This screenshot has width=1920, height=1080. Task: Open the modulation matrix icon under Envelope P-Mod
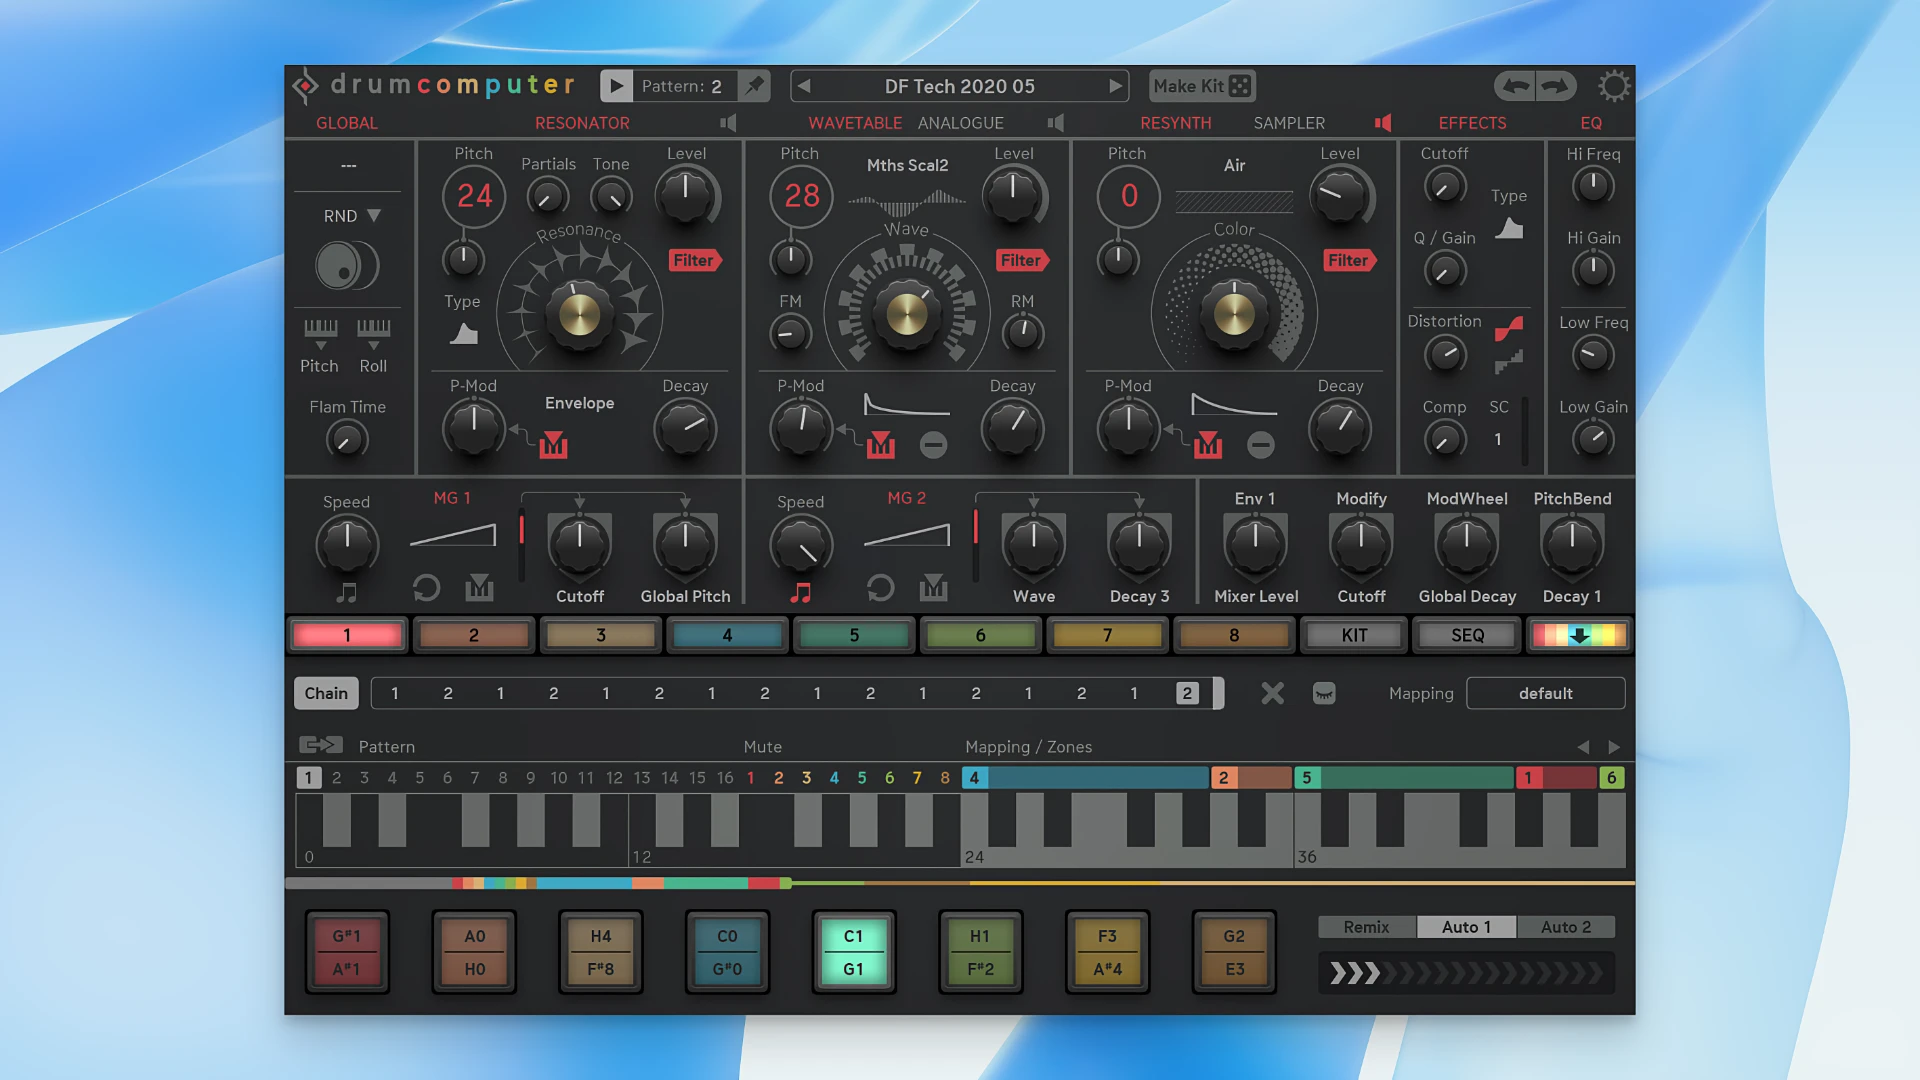[554, 446]
